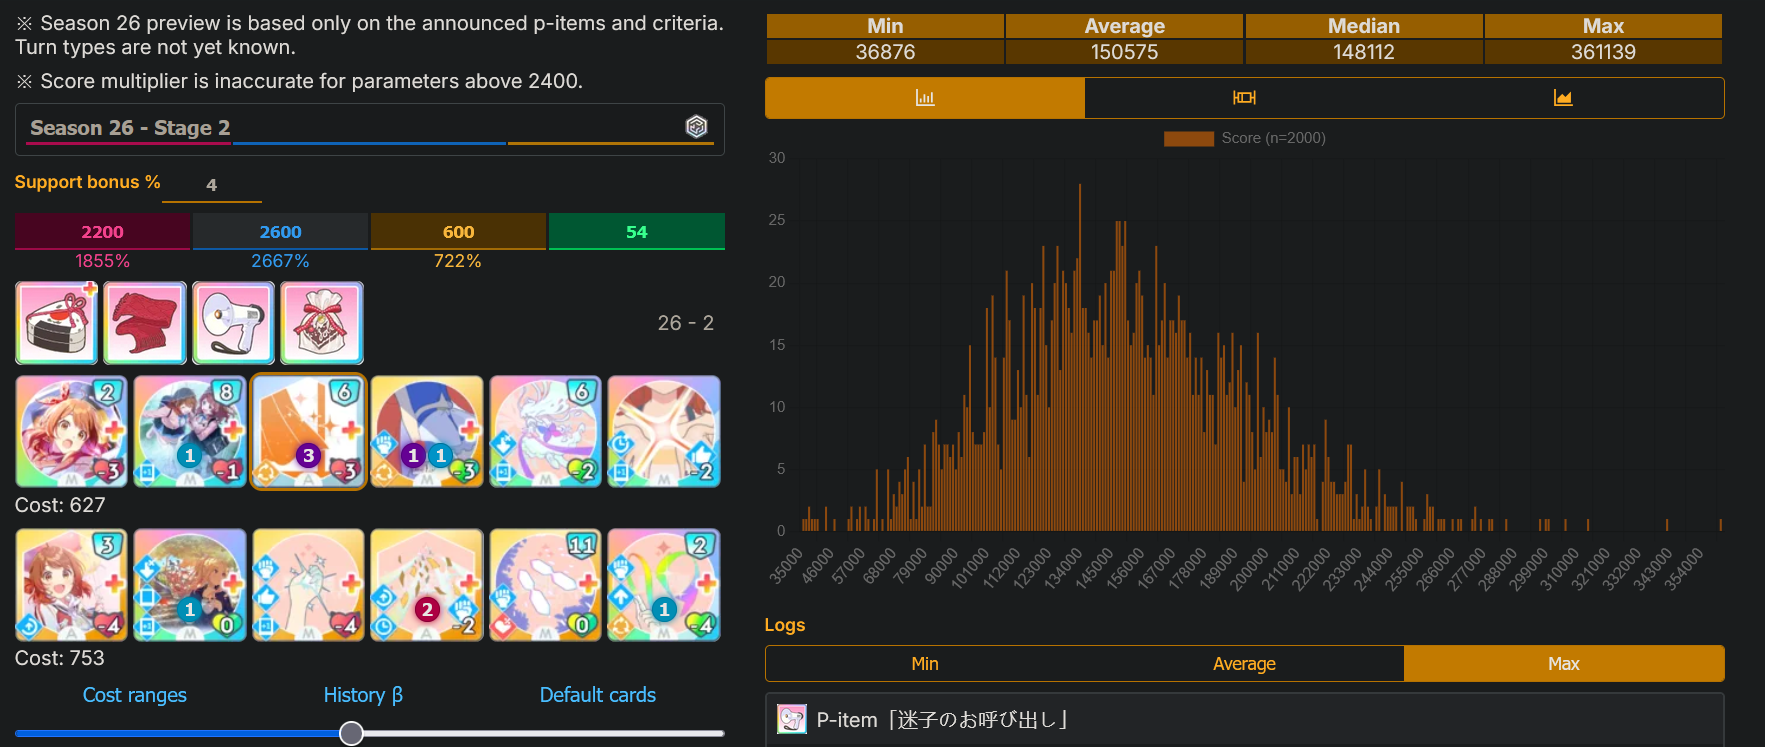Image resolution: width=1765 pixels, height=747 pixels.
Task: Open the stage picker cube icon
Action: tap(697, 126)
